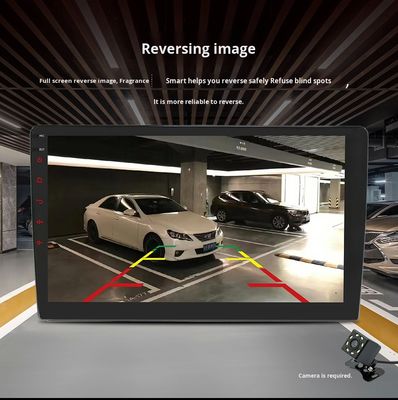The image size is (398, 400).
Task: Tap the MIC label on the bezel
Action: pyautogui.click(x=41, y=136)
